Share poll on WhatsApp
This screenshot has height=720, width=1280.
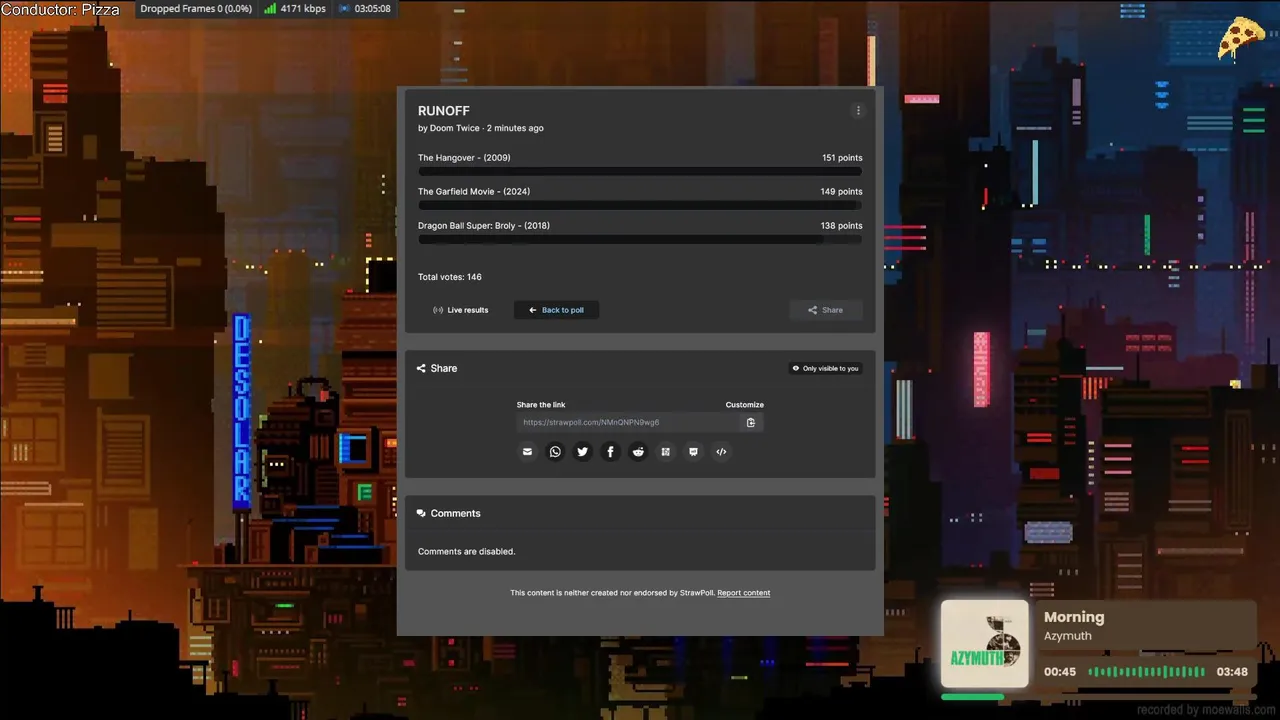tap(555, 452)
